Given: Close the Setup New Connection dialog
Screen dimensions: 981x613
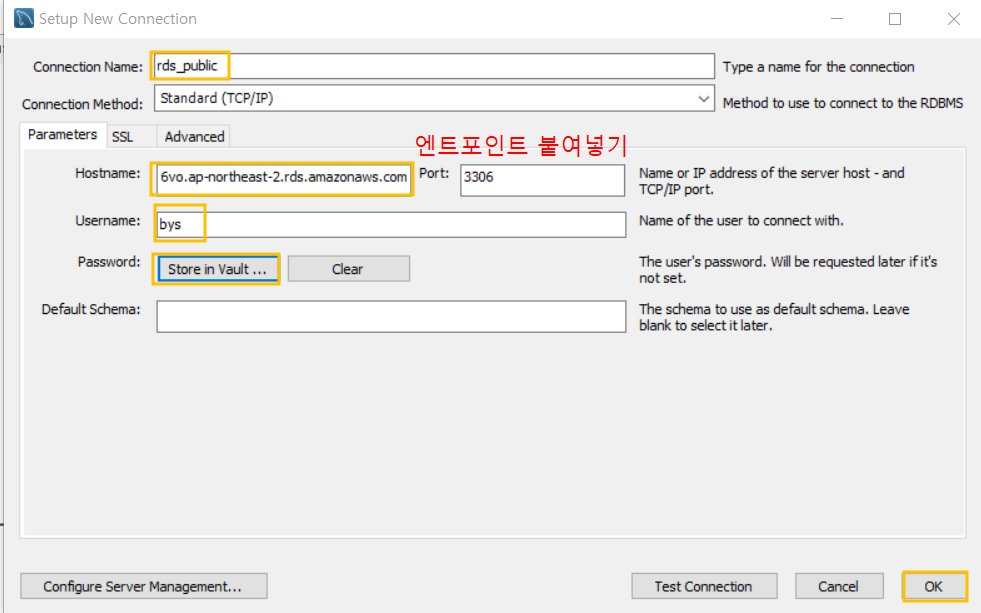Looking at the screenshot, I should tap(953, 19).
